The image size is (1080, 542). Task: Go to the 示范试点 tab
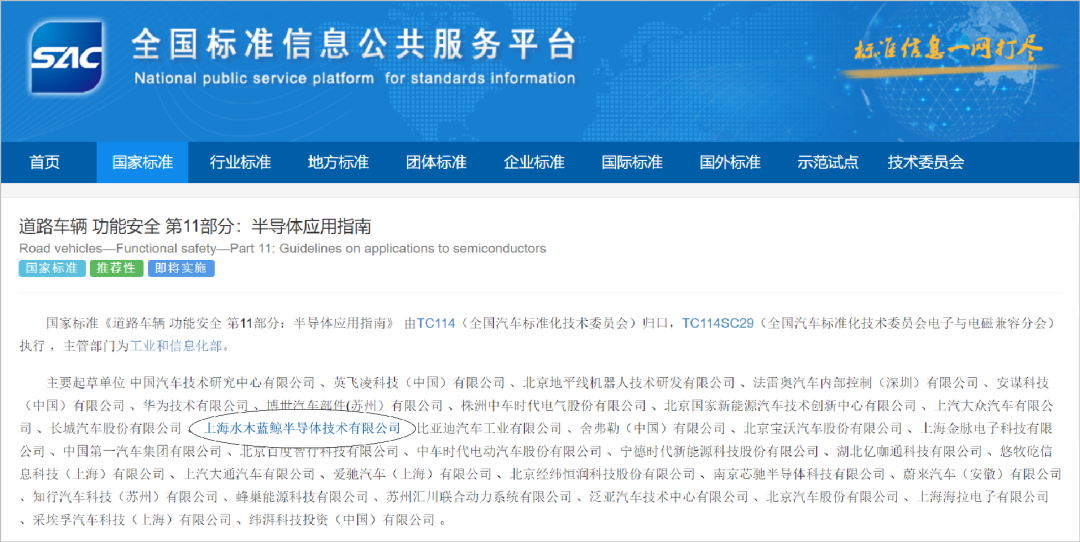(x=828, y=163)
